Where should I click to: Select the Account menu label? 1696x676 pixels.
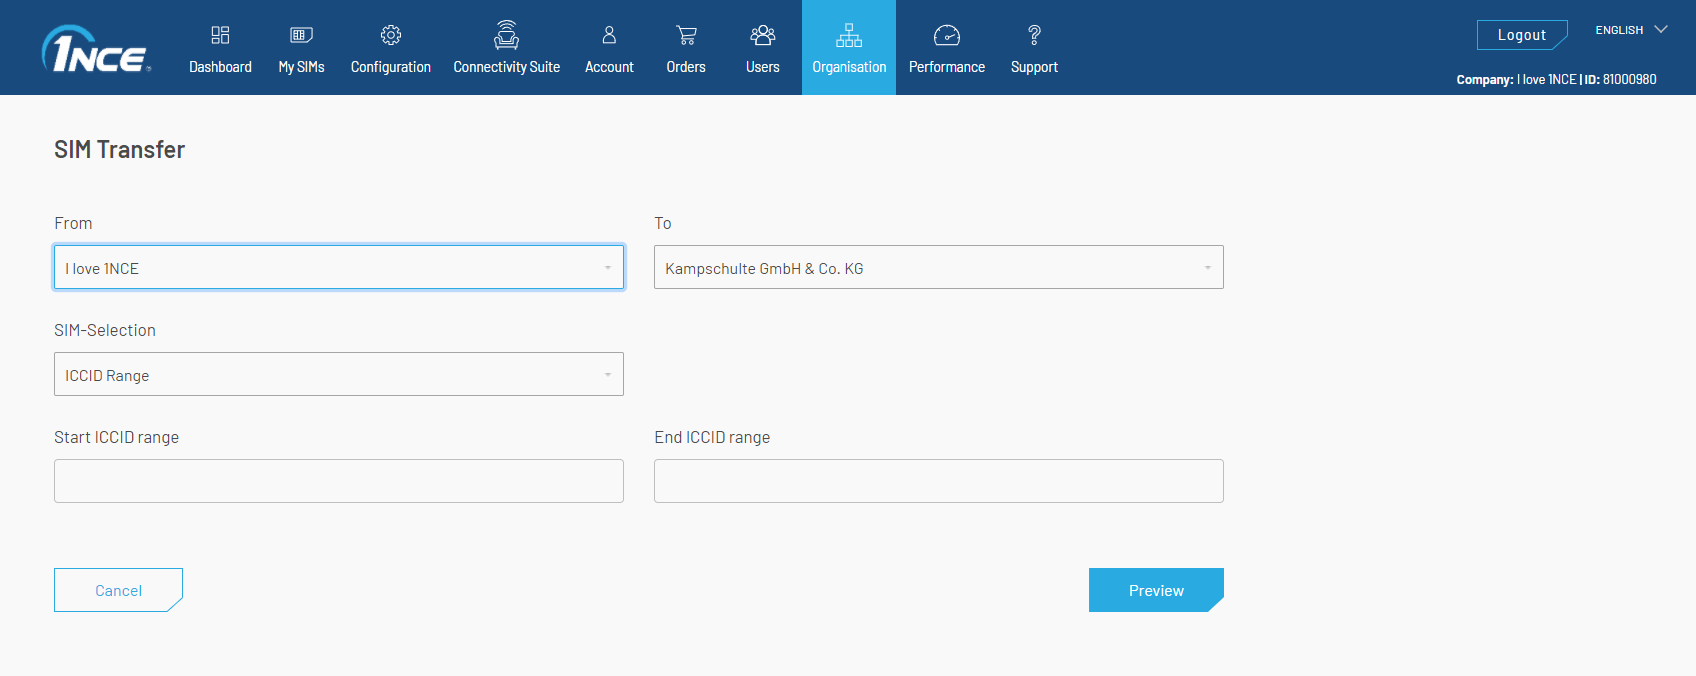point(609,67)
